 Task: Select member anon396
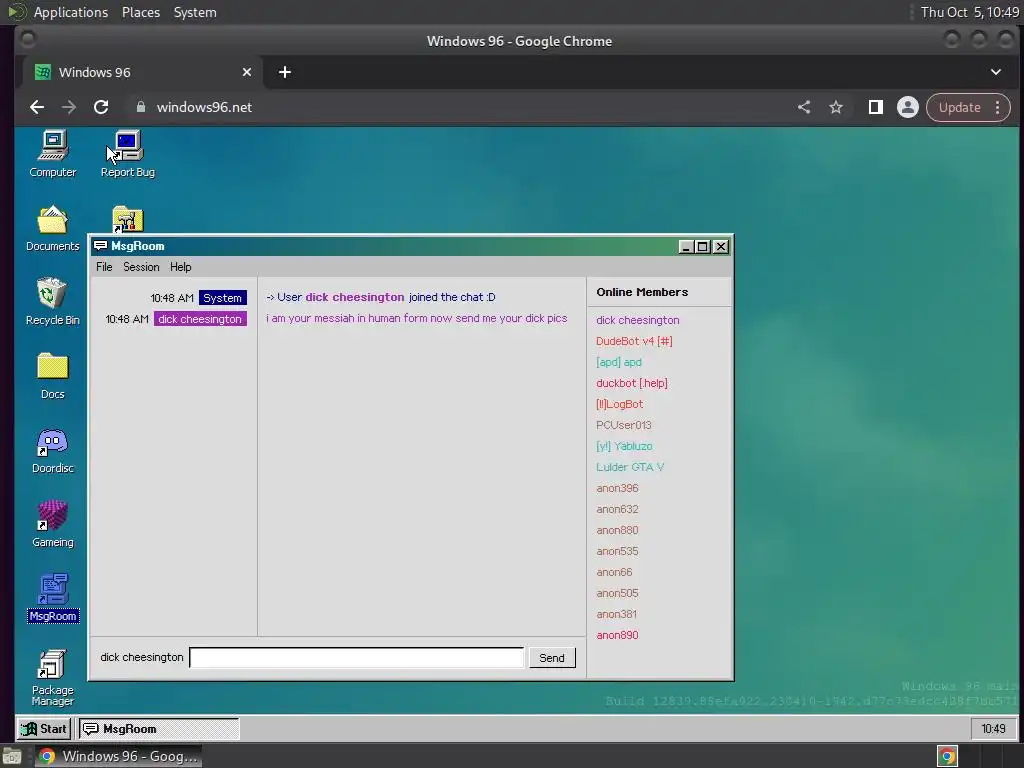point(617,488)
